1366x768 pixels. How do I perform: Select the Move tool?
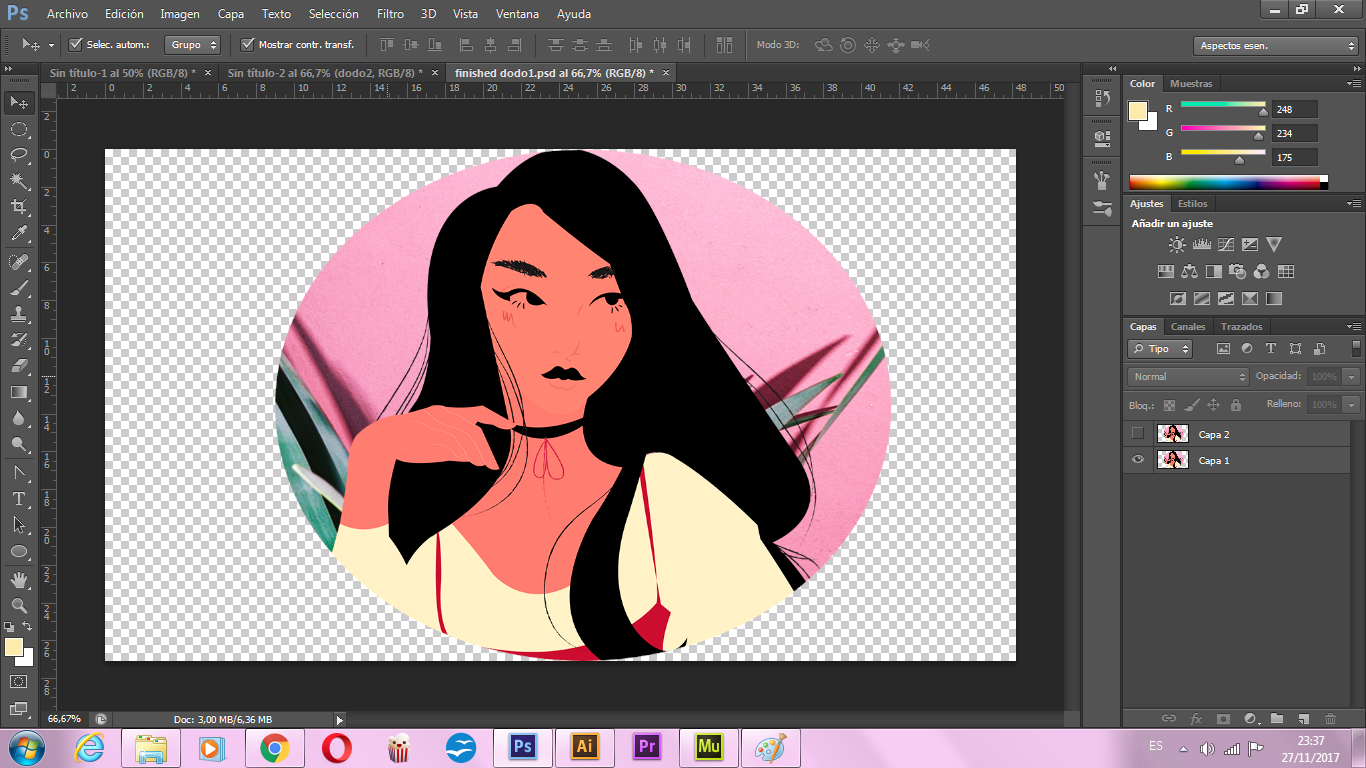pyautogui.click(x=19, y=102)
